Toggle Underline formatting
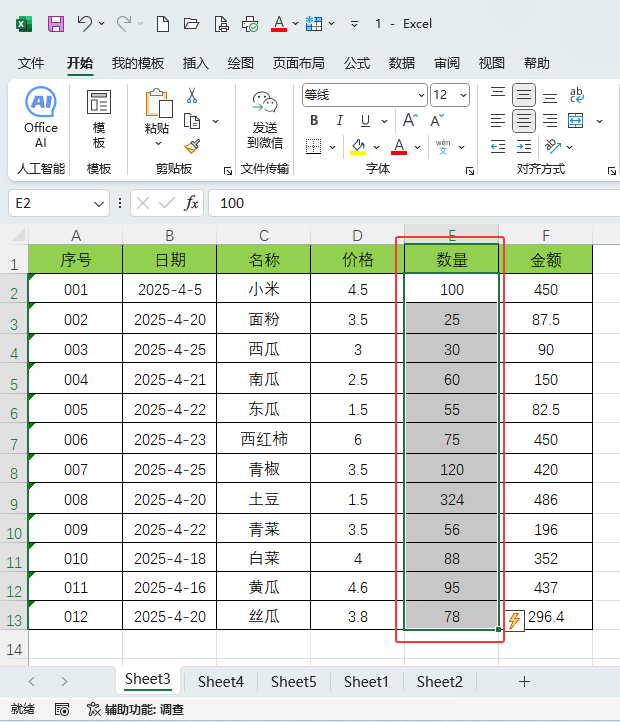The width and height of the screenshot is (620, 722). 365,121
